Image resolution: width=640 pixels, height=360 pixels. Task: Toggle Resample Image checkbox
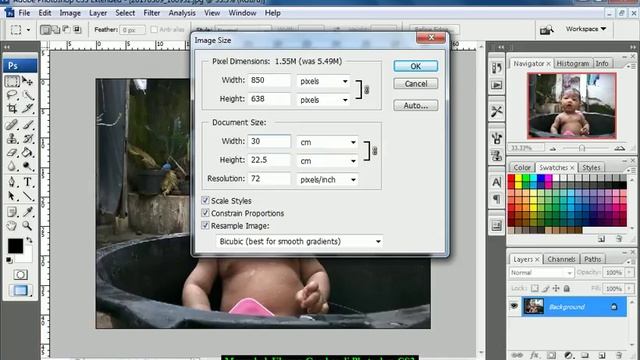coord(205,225)
